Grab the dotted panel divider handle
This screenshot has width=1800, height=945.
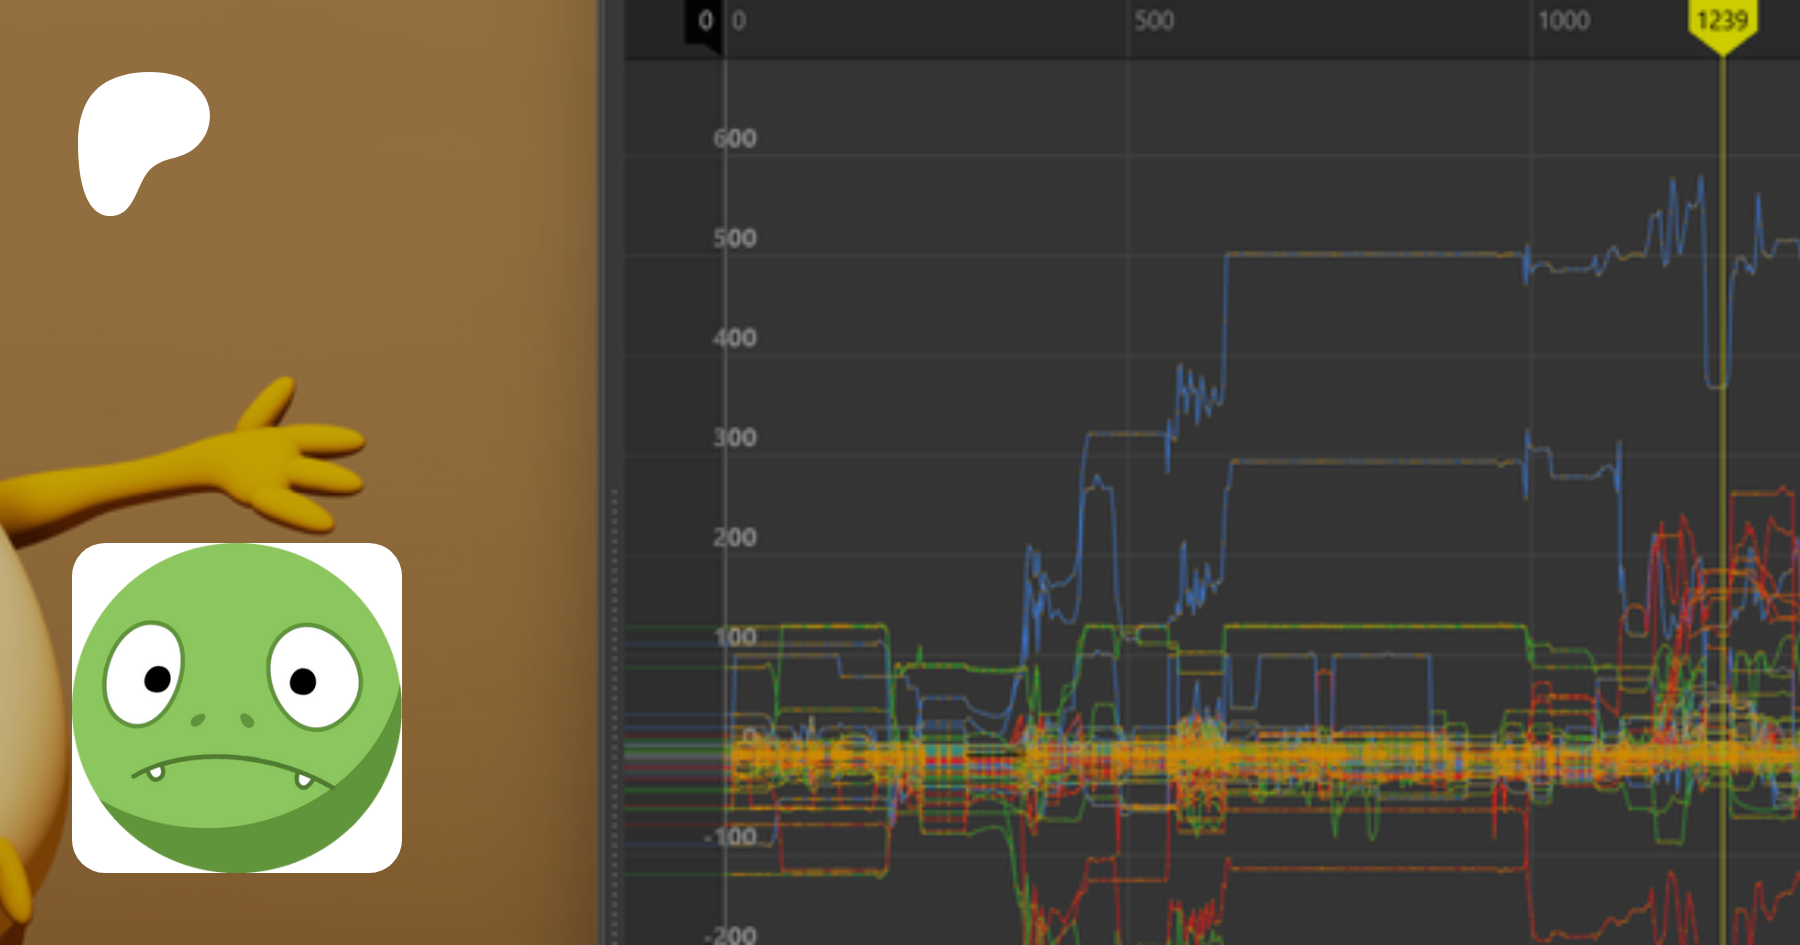click(x=614, y=700)
